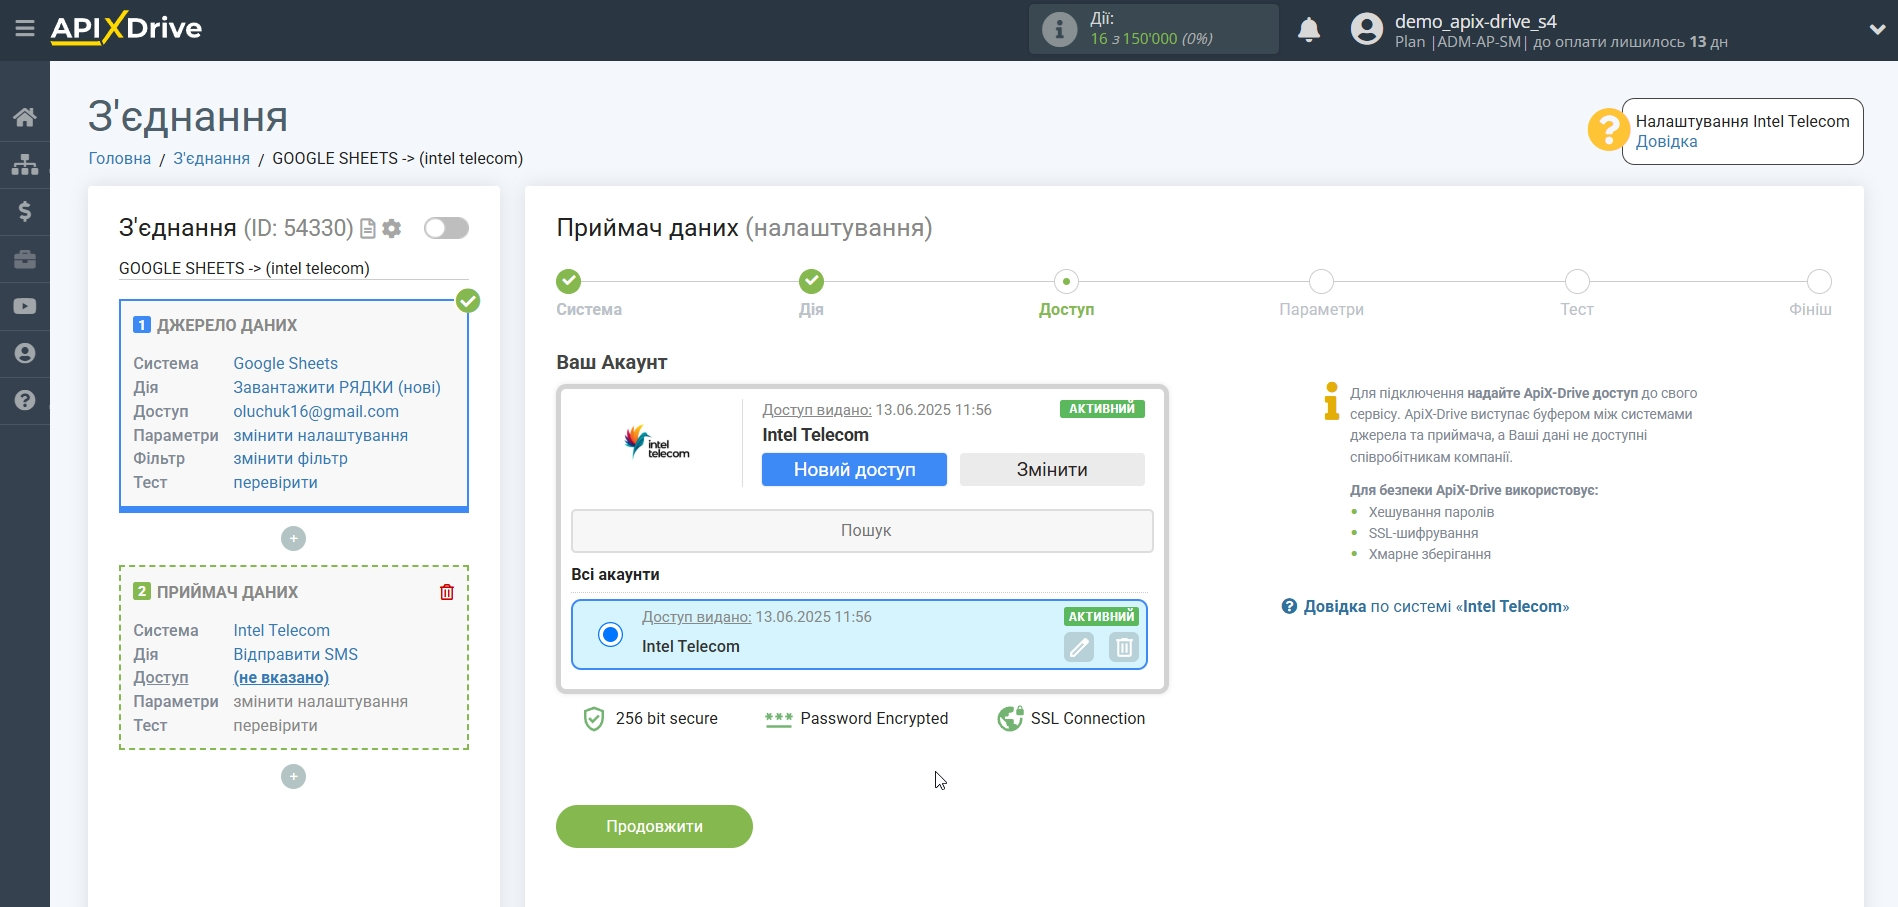Click the ApiX-Drive logo
Screen dimensions: 1898x907
(126, 28)
